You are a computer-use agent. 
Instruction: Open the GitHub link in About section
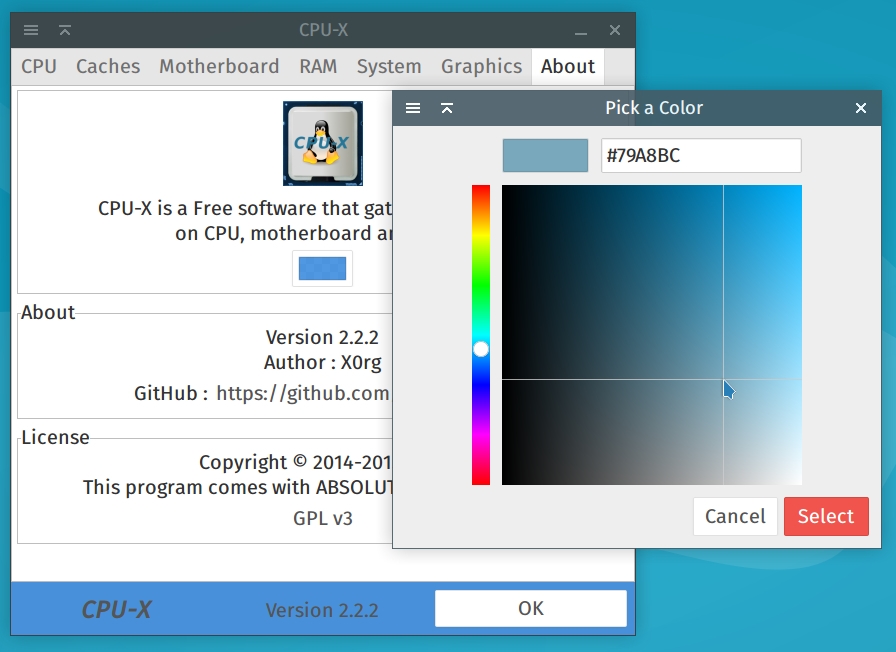[303, 393]
